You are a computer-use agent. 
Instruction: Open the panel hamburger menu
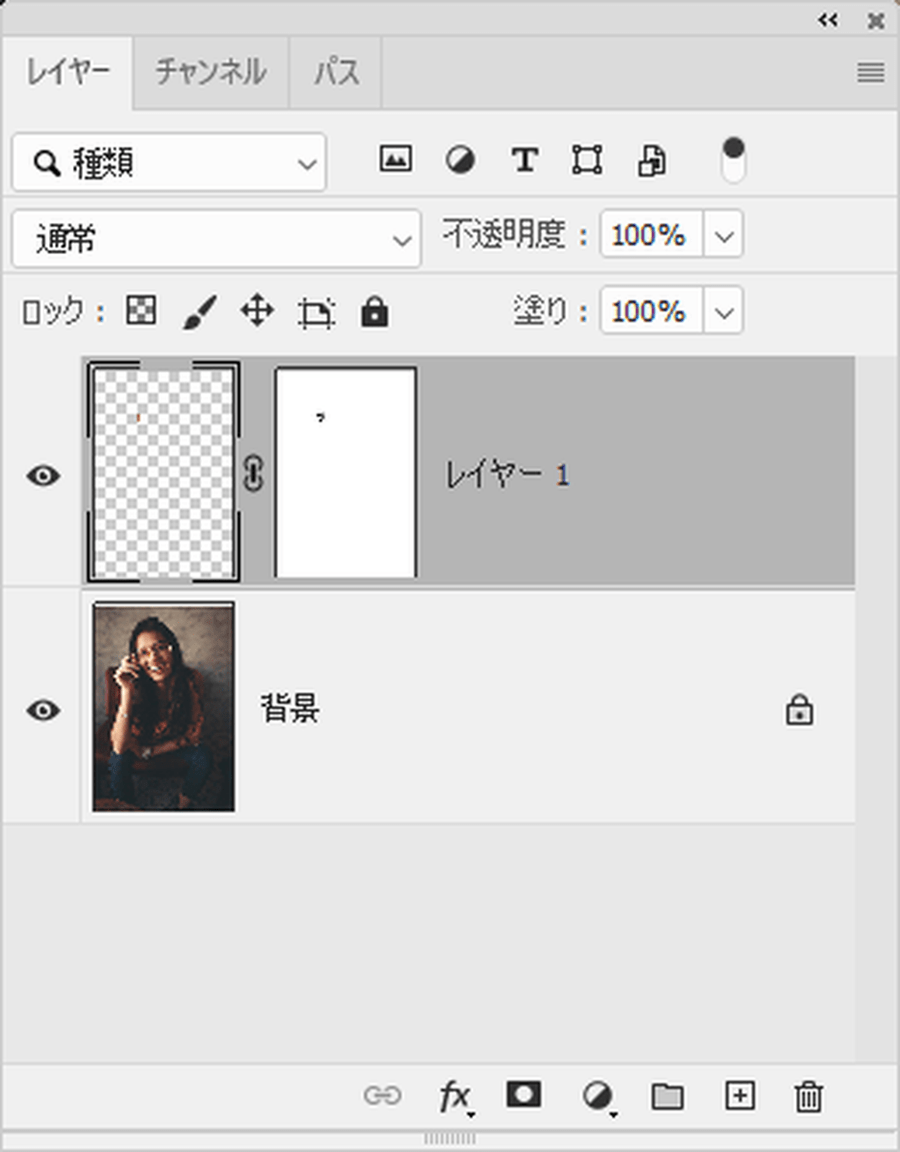click(870, 72)
